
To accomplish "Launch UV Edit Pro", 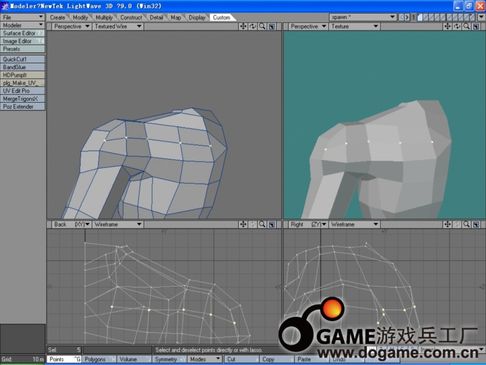I will [22, 91].
